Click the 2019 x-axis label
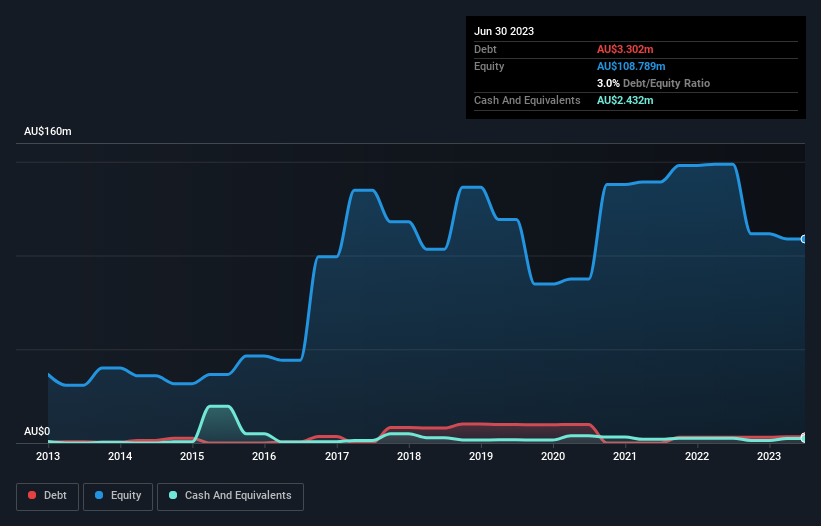Screen dimensions: 821x526 [481, 456]
